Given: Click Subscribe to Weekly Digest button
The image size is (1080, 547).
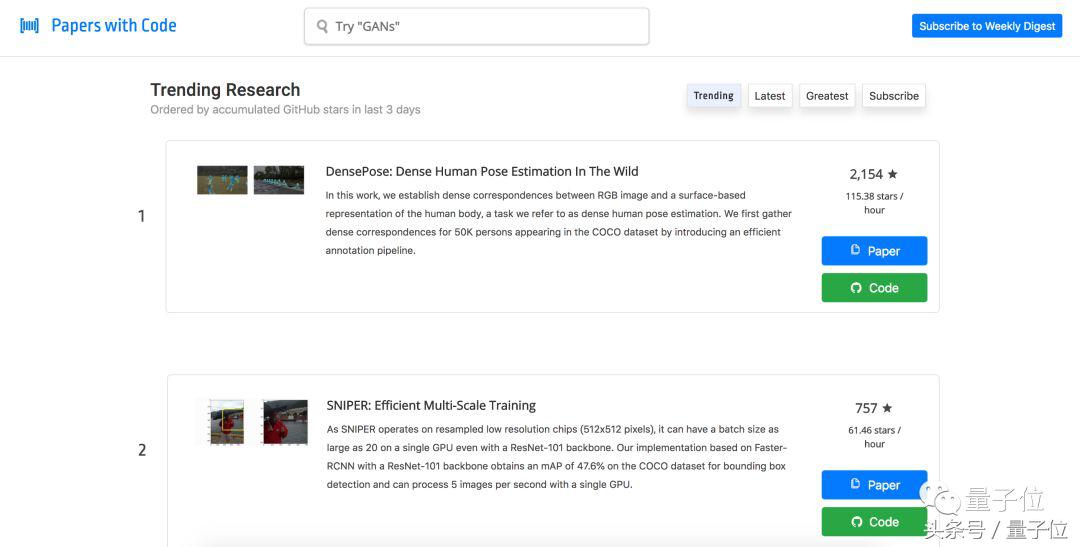Looking at the screenshot, I should (986, 26).
